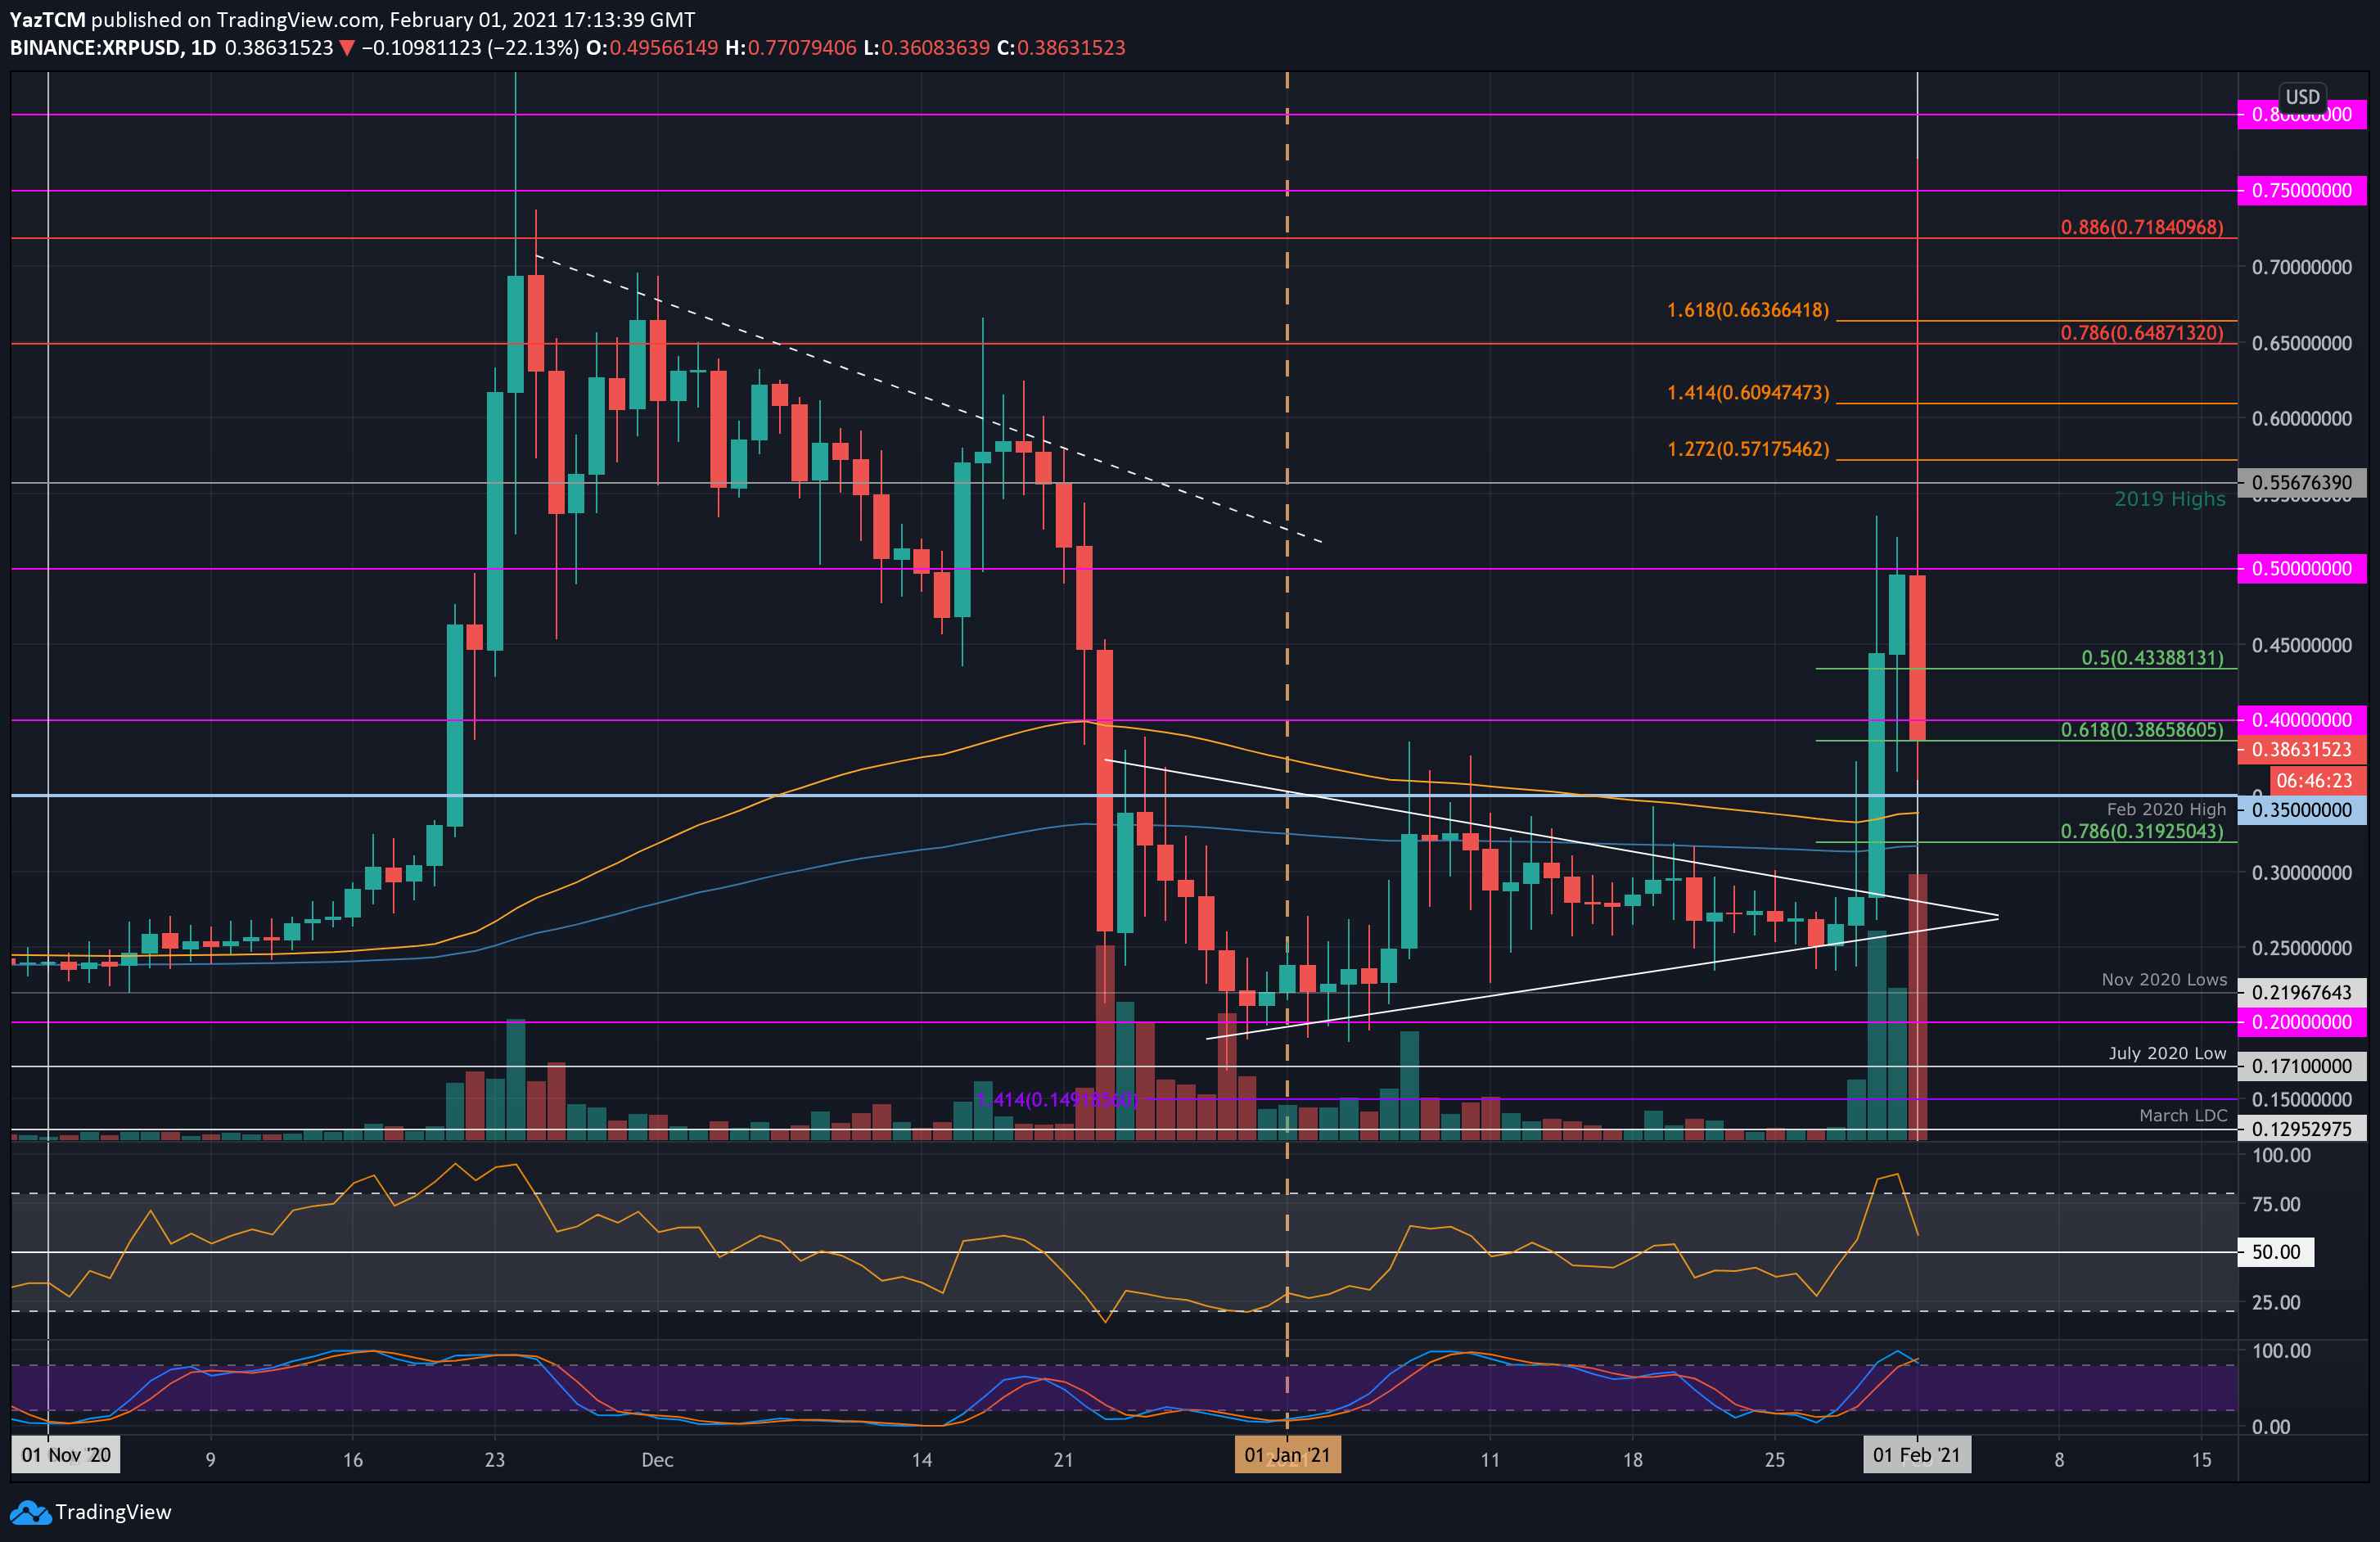Click the 1D timeframe in header

pyautogui.click(x=203, y=48)
